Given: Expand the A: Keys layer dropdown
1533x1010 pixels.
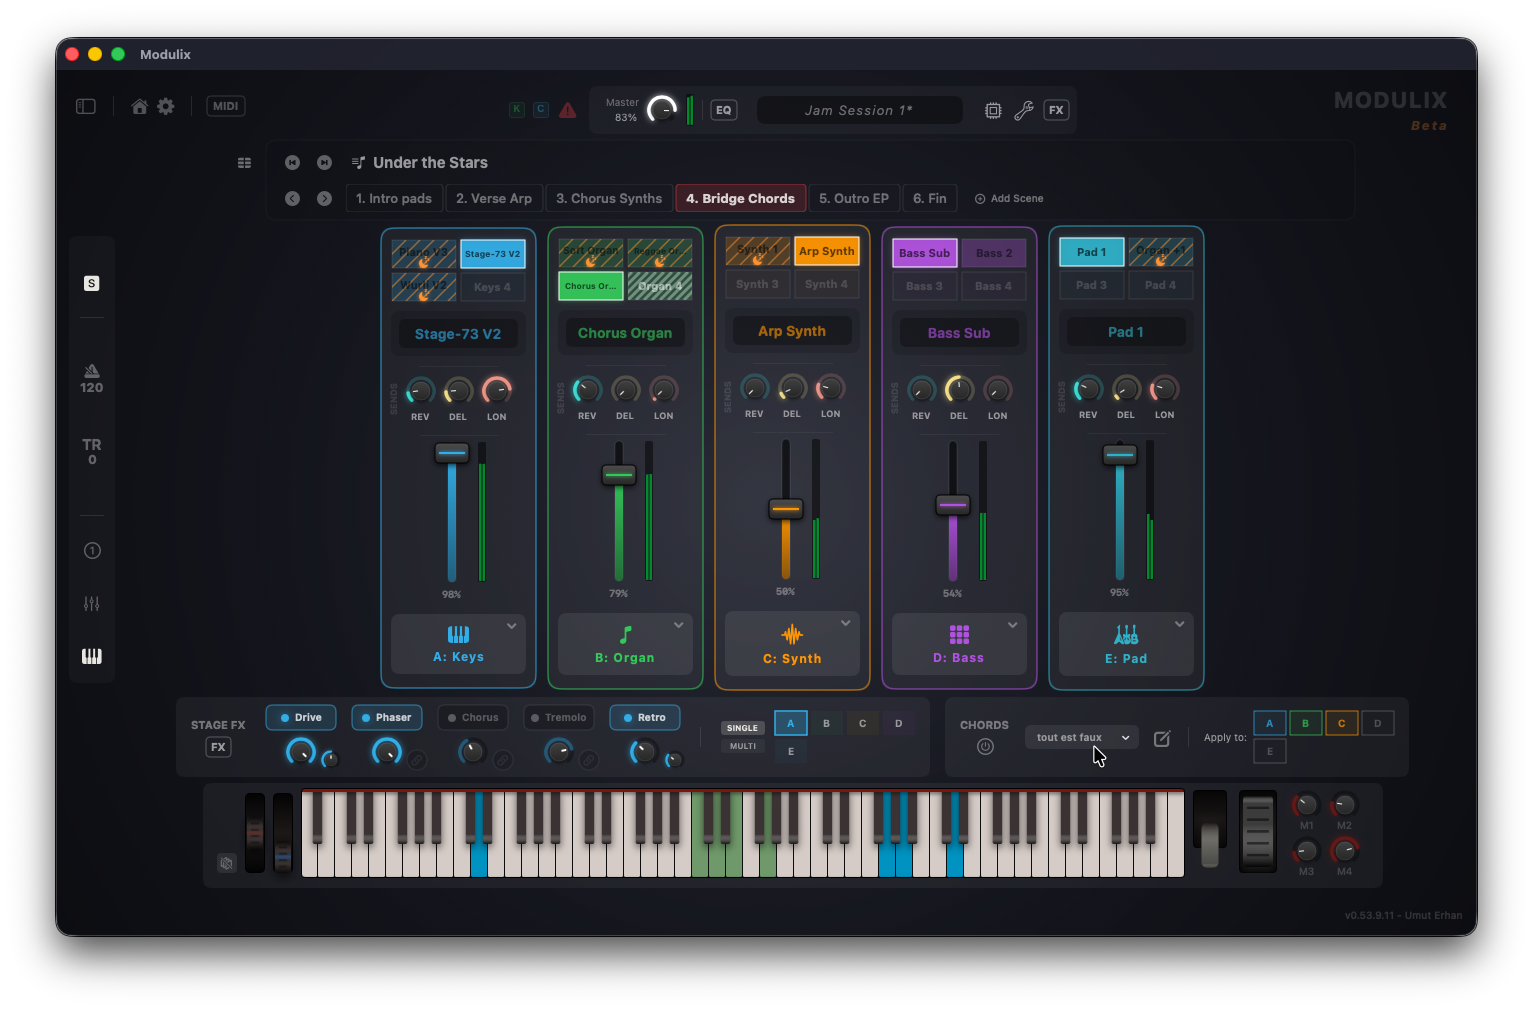Looking at the screenshot, I should coord(512,626).
